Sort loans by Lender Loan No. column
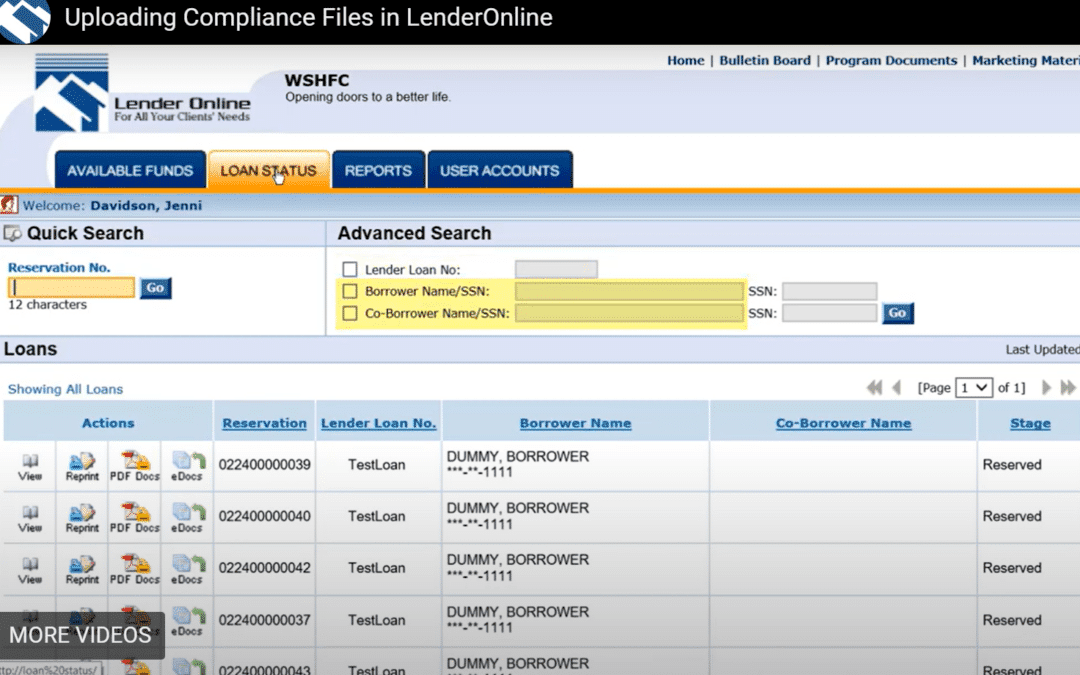 click(379, 424)
